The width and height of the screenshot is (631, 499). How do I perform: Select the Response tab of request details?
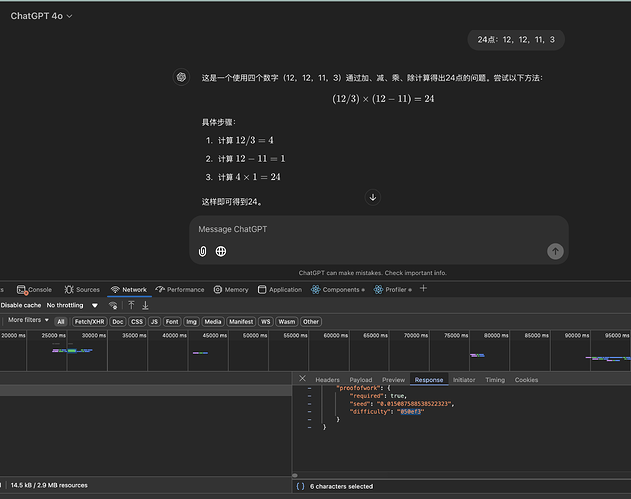click(x=429, y=380)
